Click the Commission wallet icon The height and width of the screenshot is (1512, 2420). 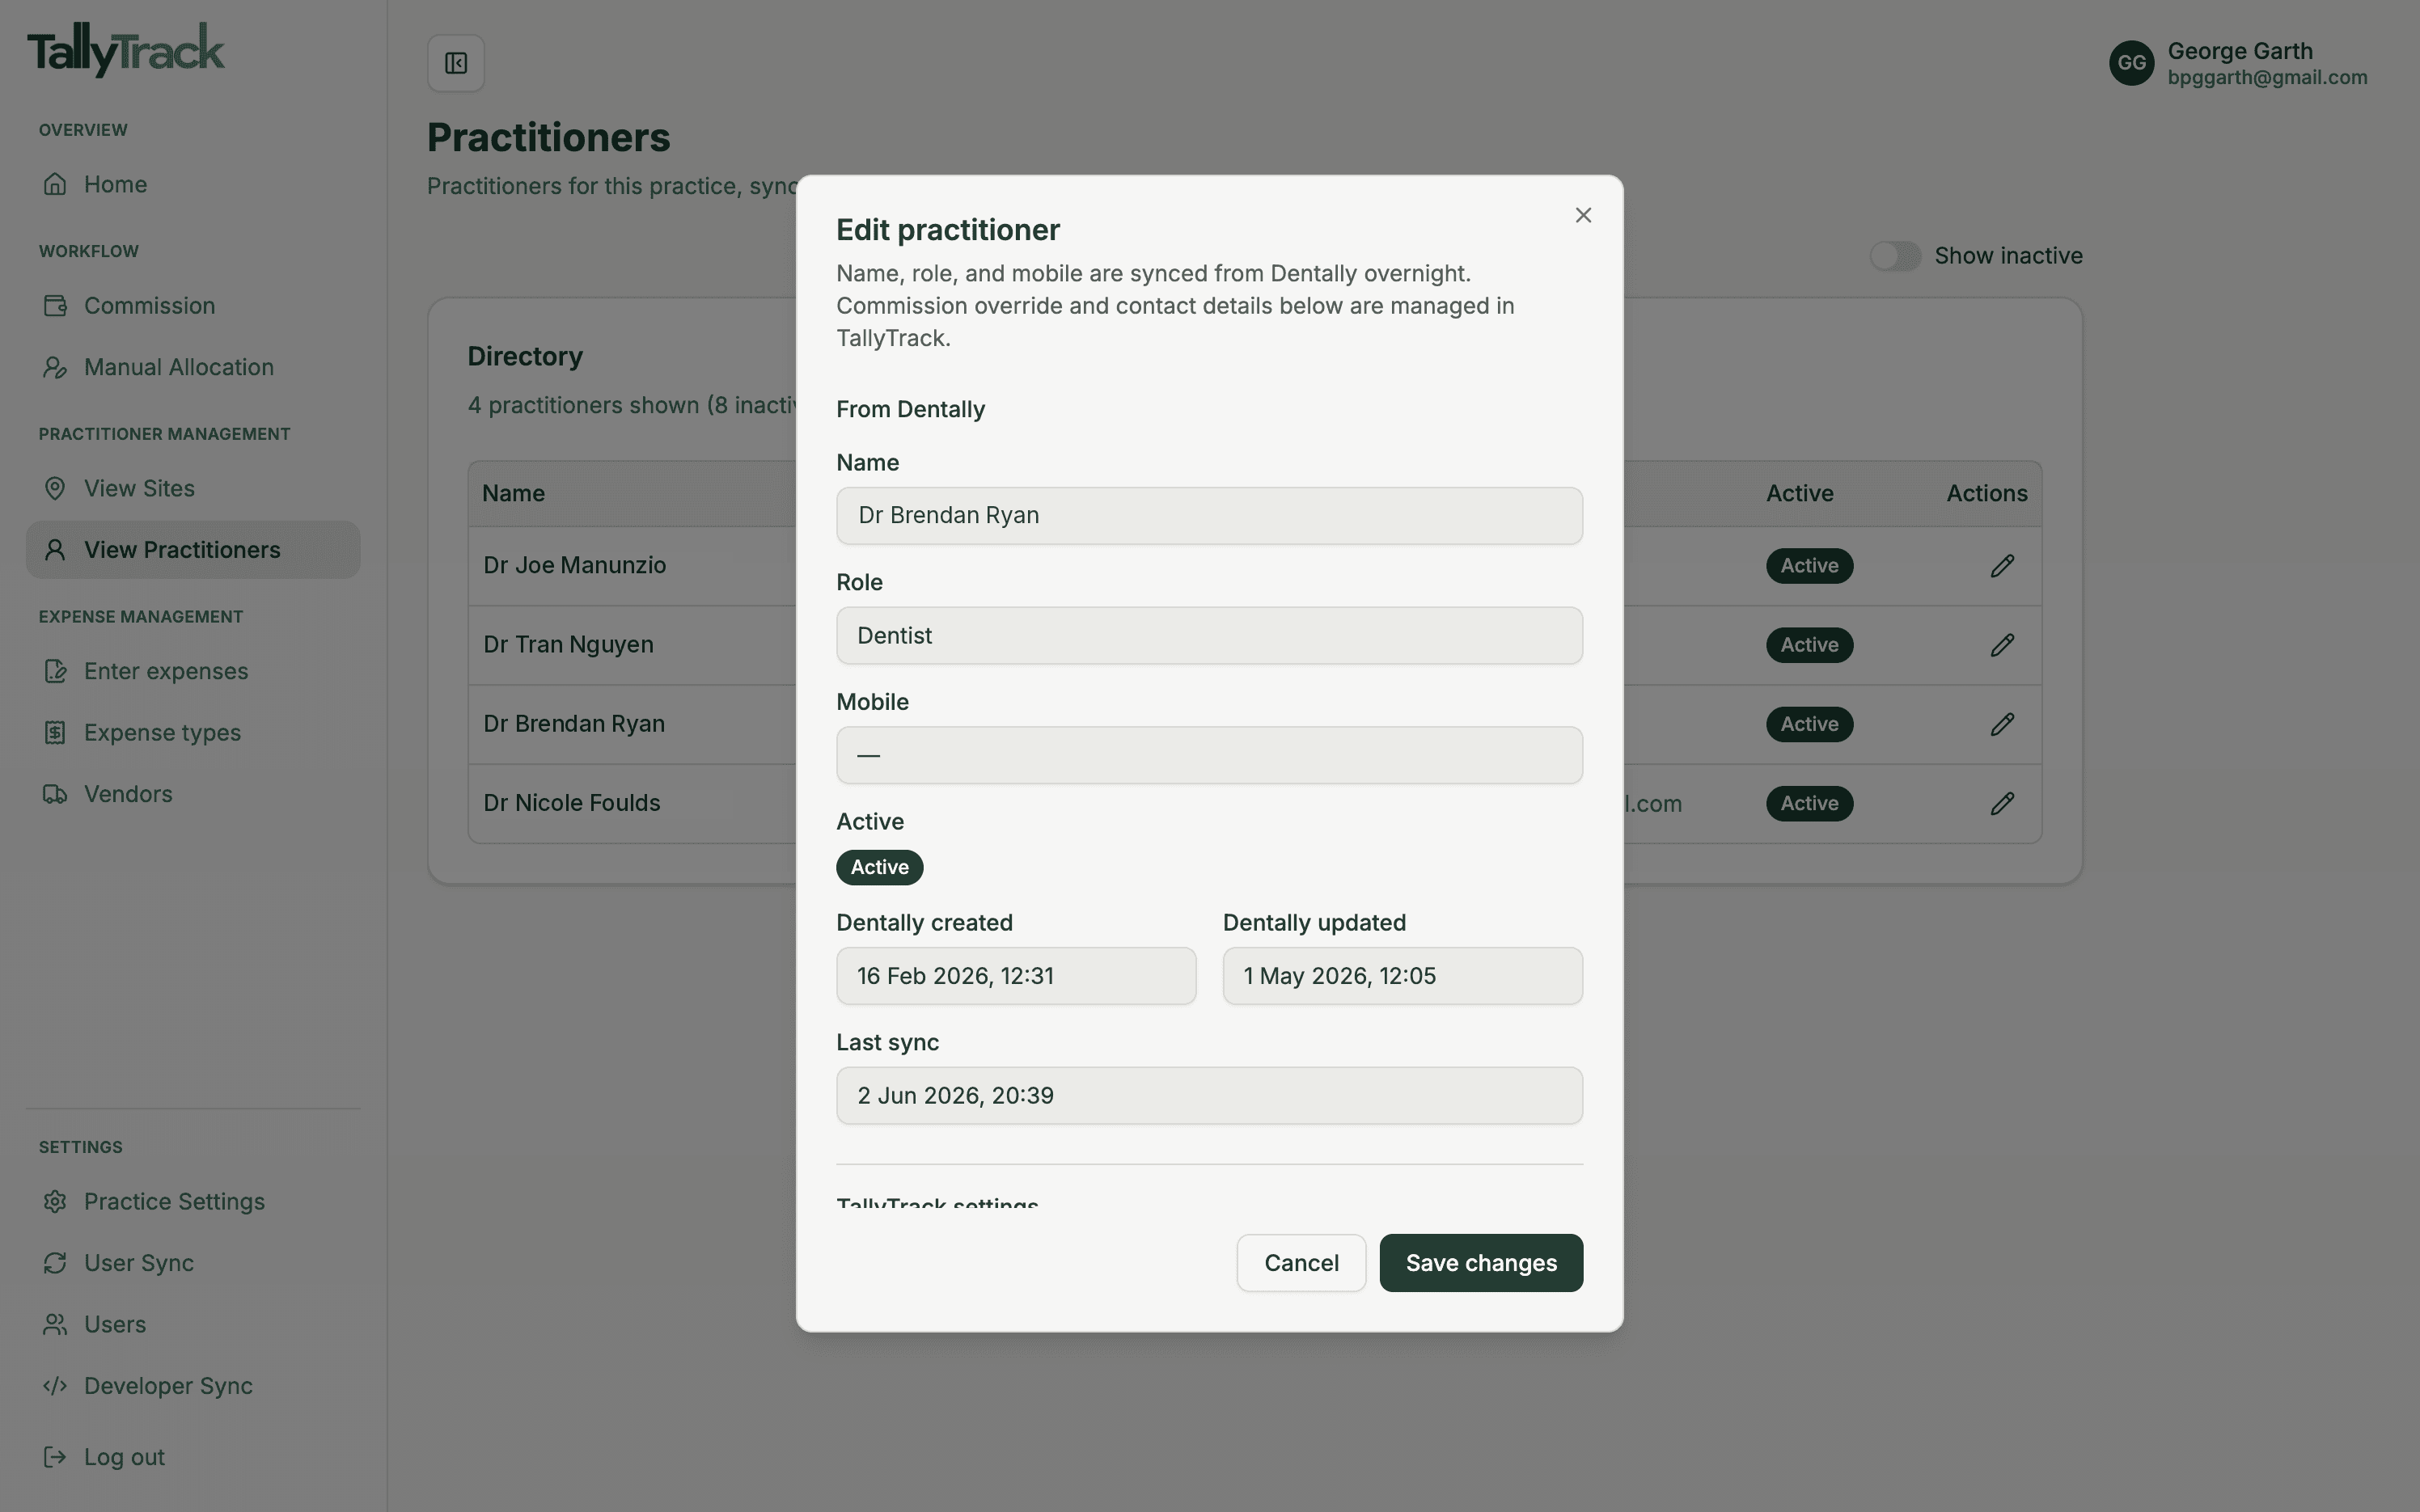click(x=55, y=305)
